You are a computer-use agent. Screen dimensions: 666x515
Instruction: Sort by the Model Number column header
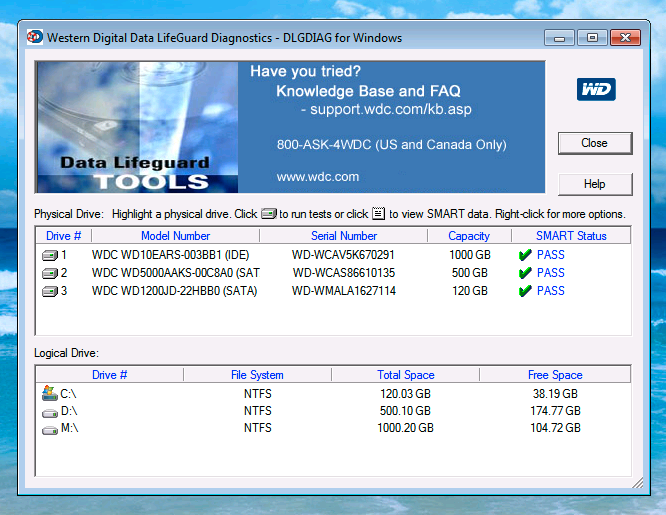[175, 236]
